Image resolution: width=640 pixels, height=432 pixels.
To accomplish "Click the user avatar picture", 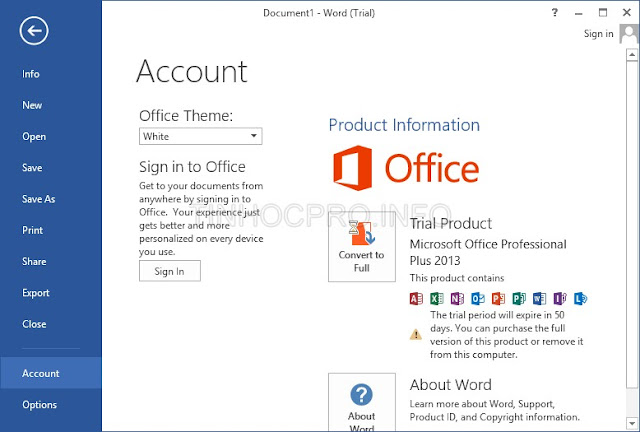I will (629, 33).
